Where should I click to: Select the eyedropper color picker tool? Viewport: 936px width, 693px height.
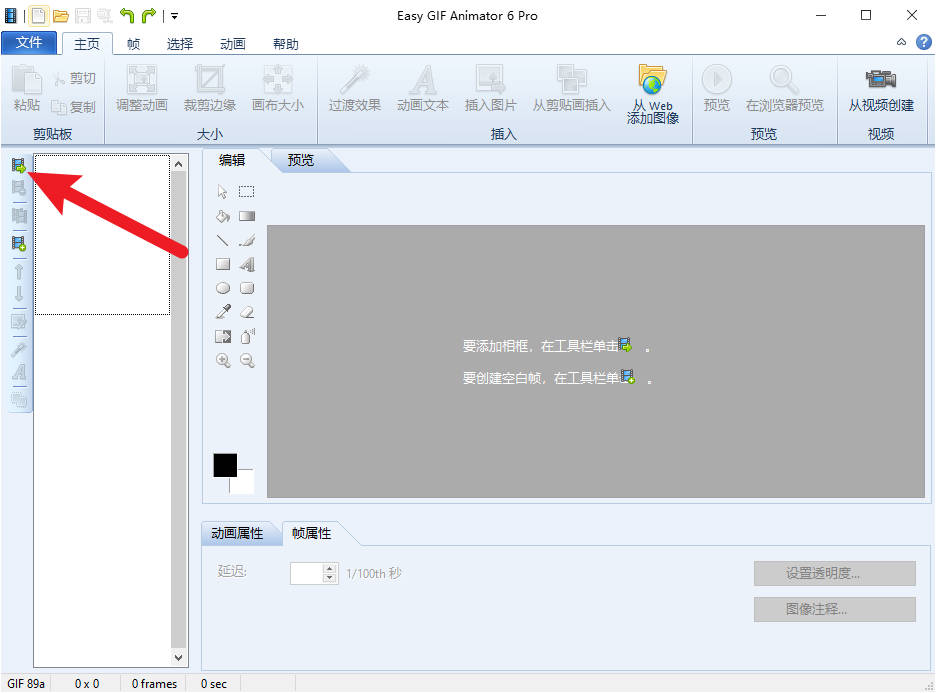223,312
